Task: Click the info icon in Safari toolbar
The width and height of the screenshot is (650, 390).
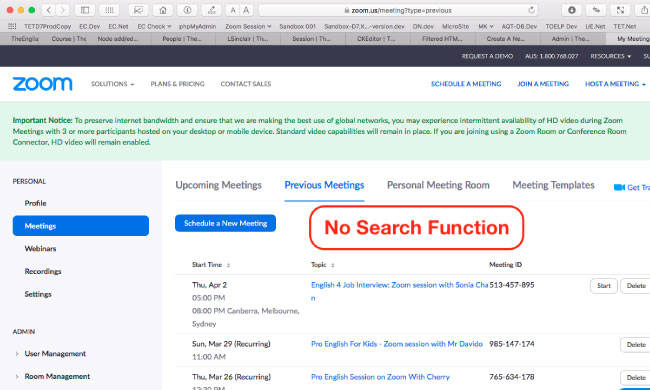Action: click(187, 10)
